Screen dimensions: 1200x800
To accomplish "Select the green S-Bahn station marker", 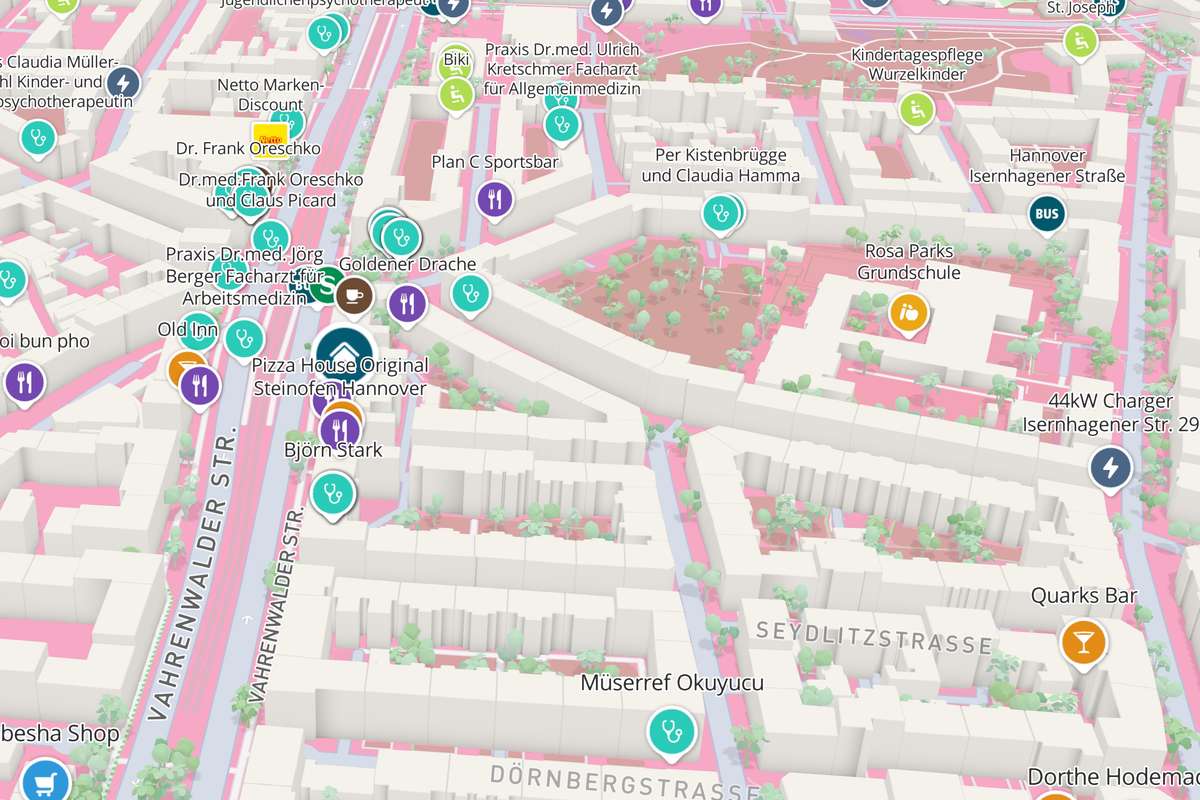I will pyautogui.click(x=324, y=285).
